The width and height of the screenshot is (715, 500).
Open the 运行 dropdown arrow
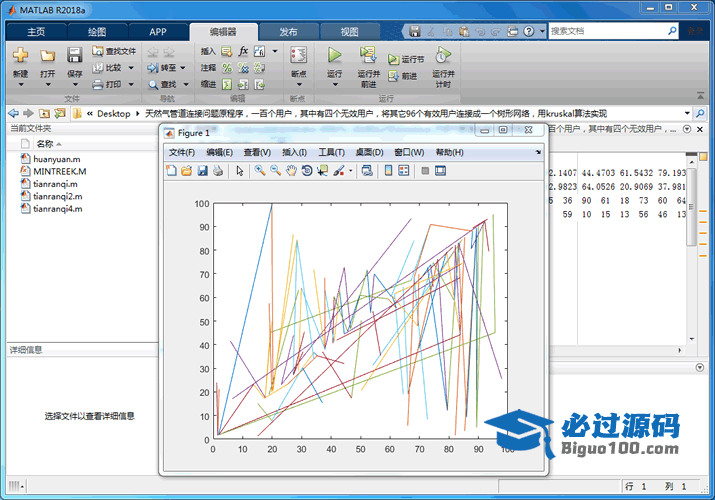tap(335, 85)
